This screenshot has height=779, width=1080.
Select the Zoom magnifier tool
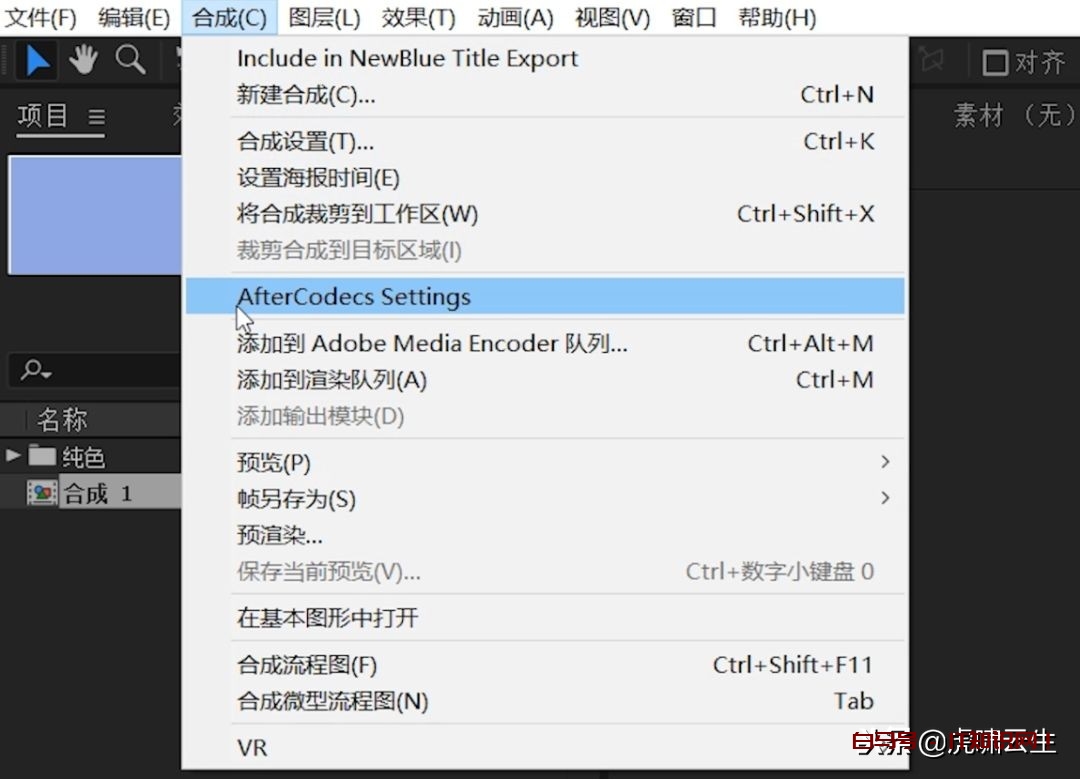[129, 61]
